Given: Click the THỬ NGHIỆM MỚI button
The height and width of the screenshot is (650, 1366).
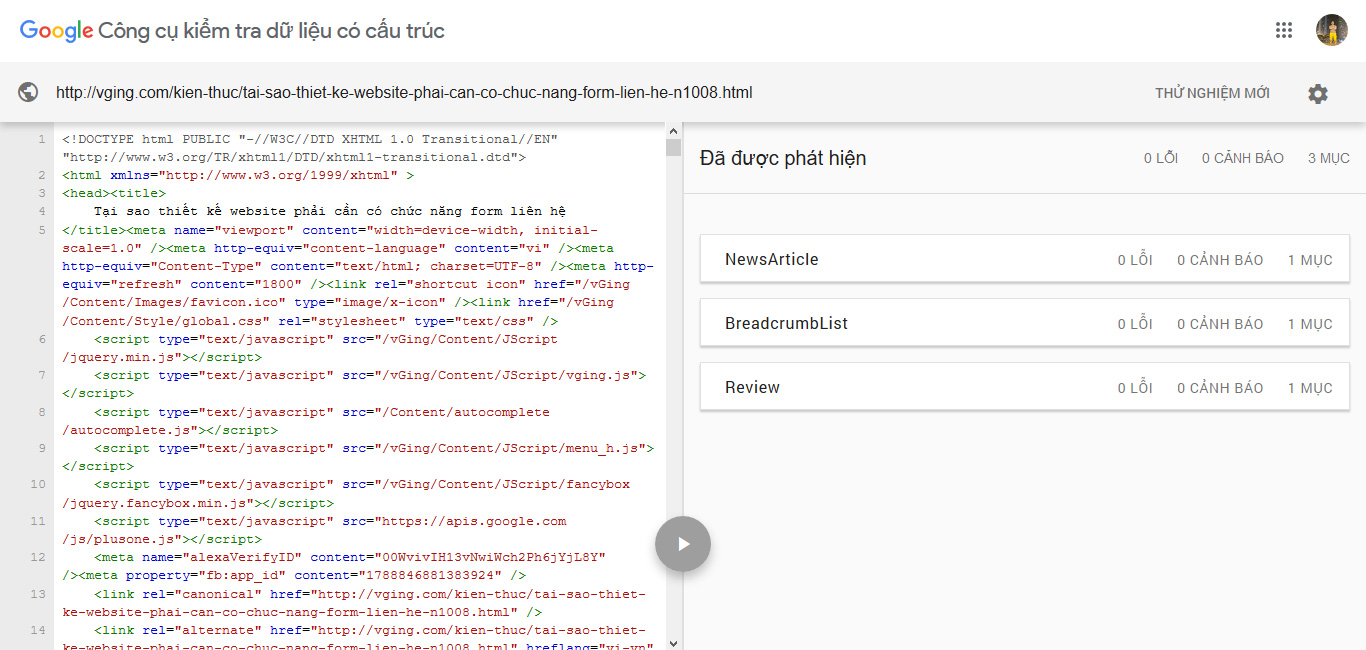Looking at the screenshot, I should [x=1212, y=93].
